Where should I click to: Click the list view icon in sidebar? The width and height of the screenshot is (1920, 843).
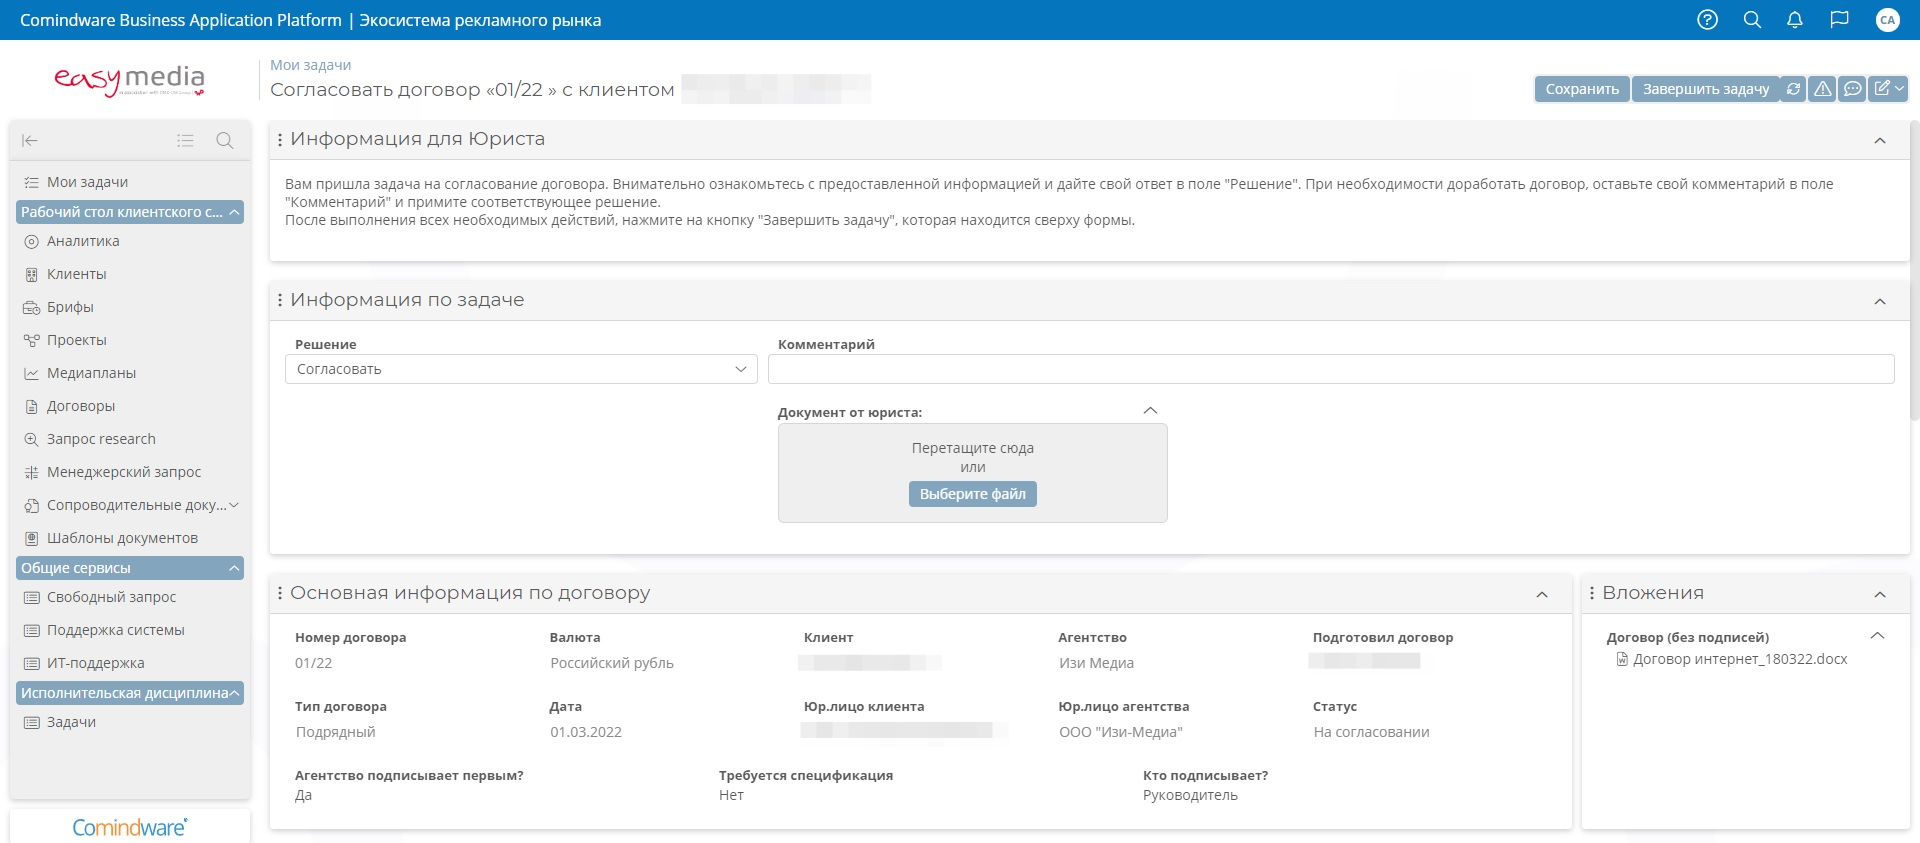(x=185, y=141)
